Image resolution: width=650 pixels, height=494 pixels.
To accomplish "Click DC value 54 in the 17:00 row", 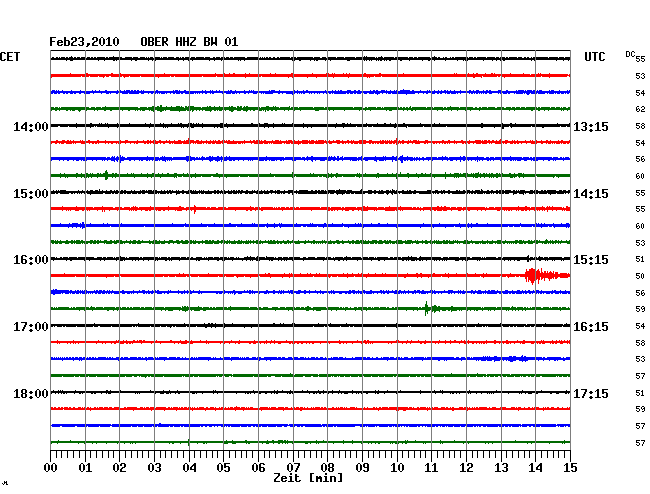I will [x=640, y=326].
